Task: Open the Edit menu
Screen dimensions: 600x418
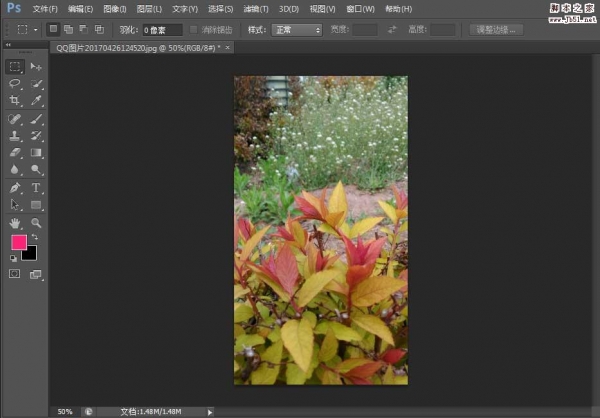Action: 80,9
